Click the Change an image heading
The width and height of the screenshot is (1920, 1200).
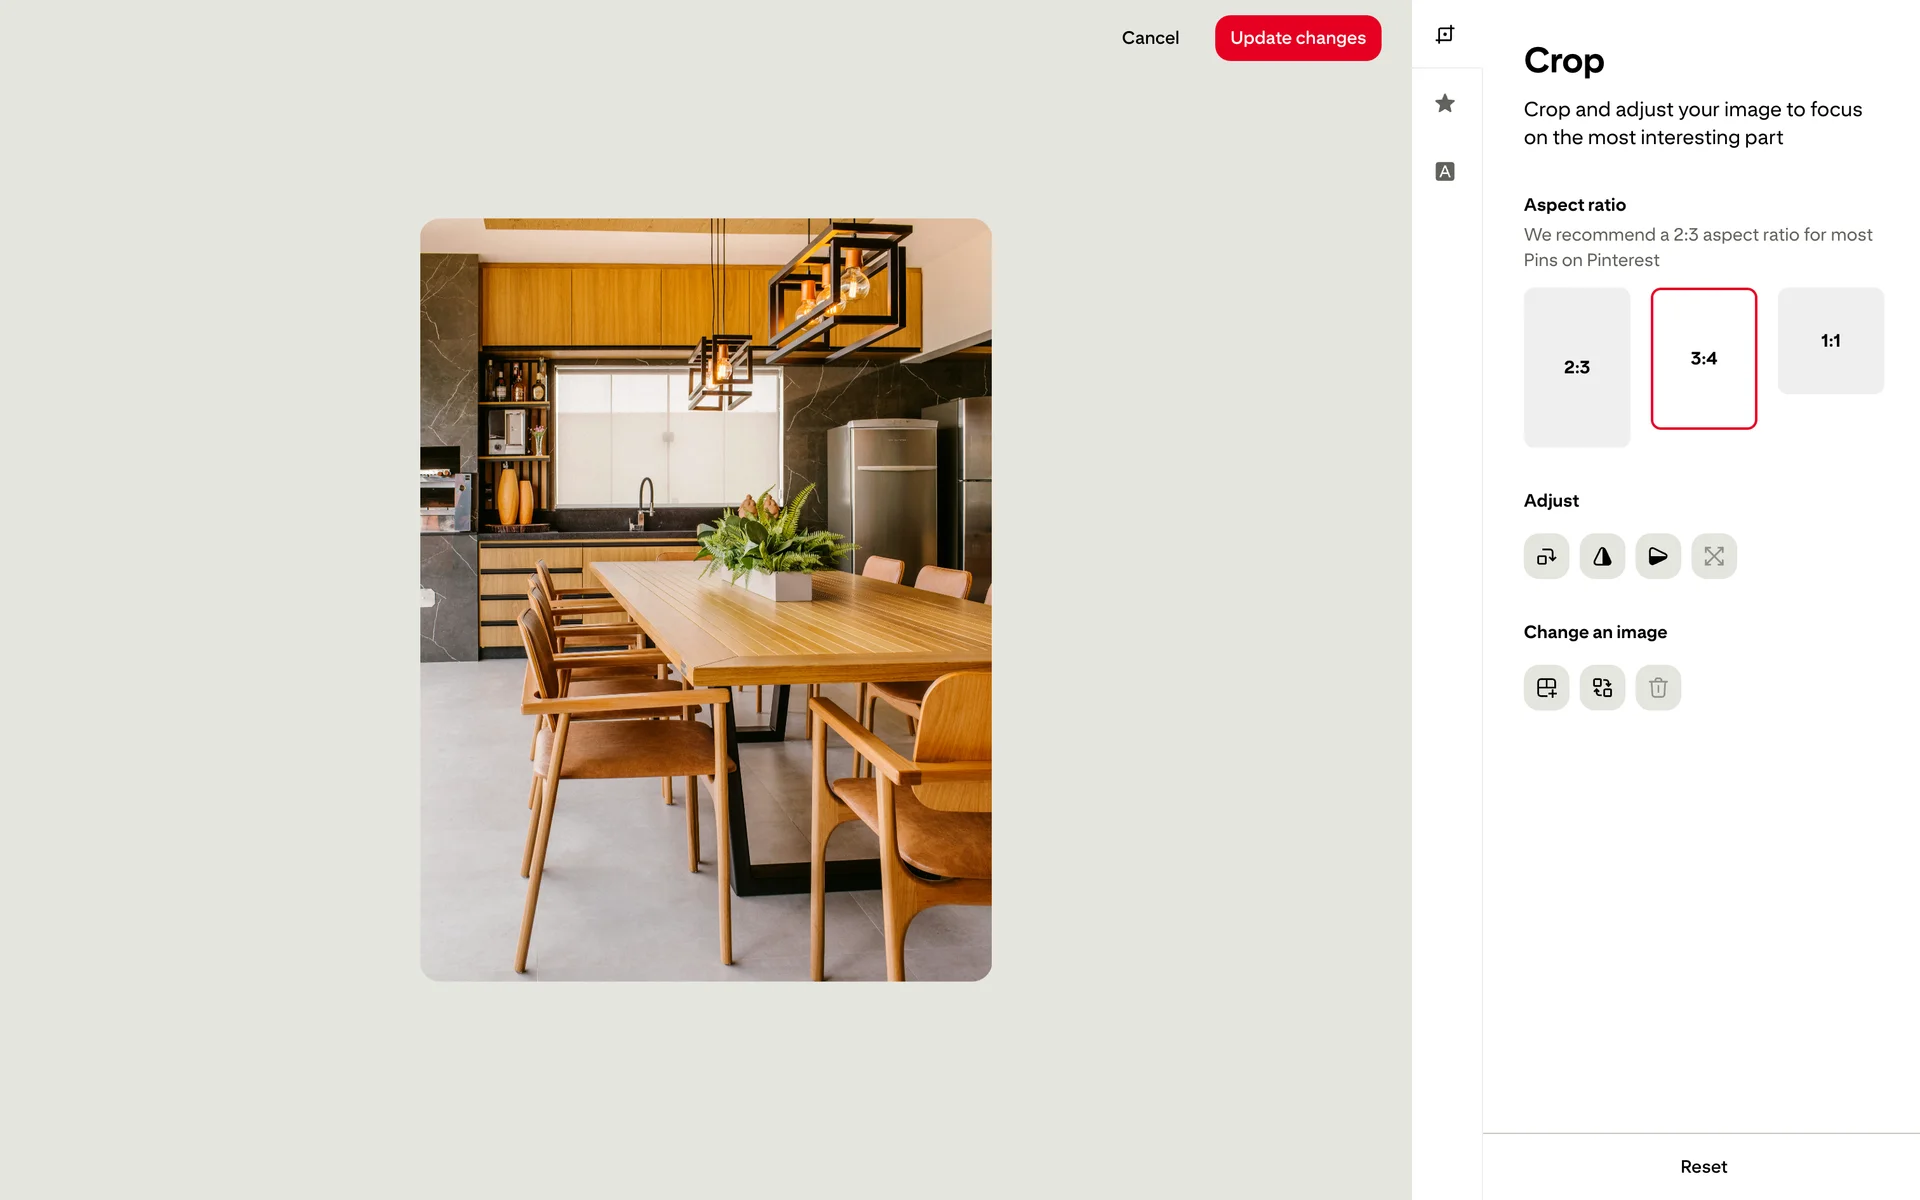click(x=1595, y=632)
